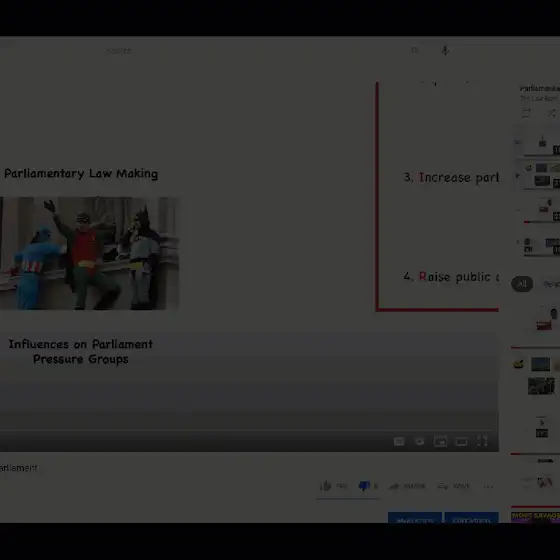The image size is (560, 560).
Task: Enter fullscreen from the video player
Action: click(482, 442)
